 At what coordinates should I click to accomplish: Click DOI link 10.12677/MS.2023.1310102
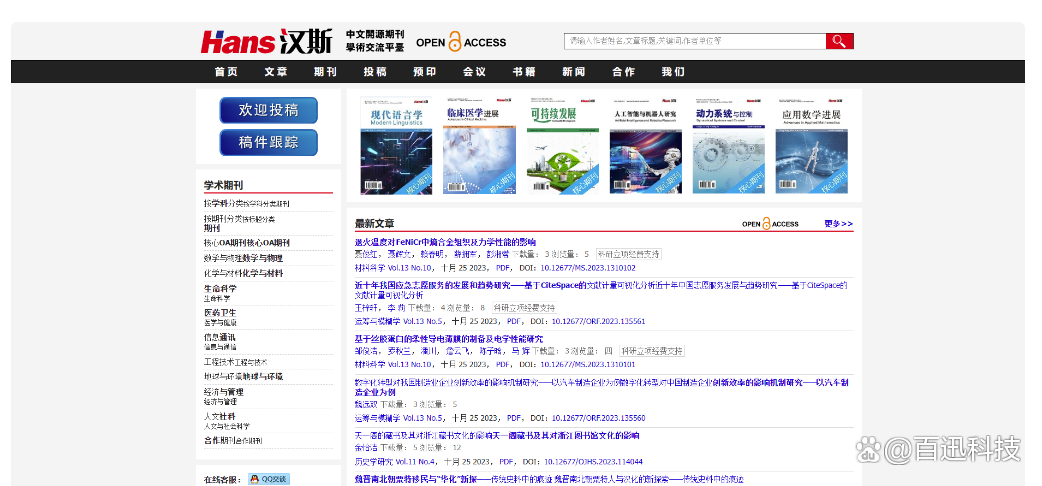click(587, 269)
